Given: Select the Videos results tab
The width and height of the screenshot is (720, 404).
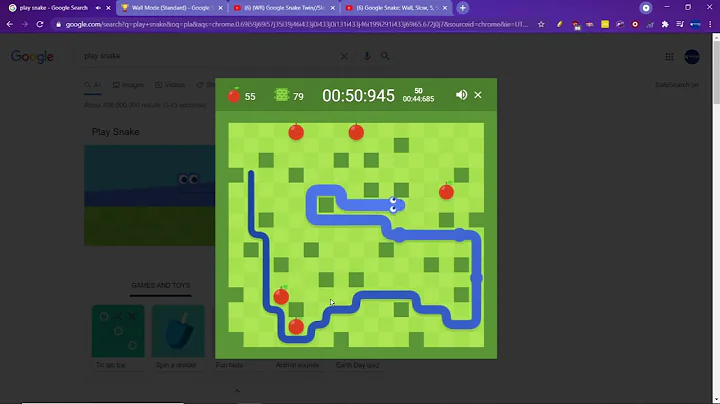Looking at the screenshot, I should (x=170, y=85).
